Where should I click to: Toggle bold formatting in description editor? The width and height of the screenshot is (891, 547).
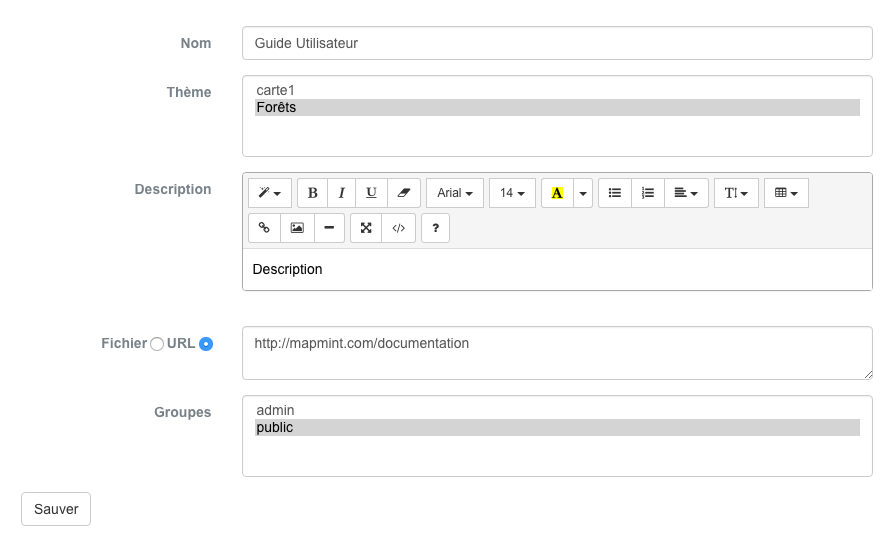coord(313,193)
